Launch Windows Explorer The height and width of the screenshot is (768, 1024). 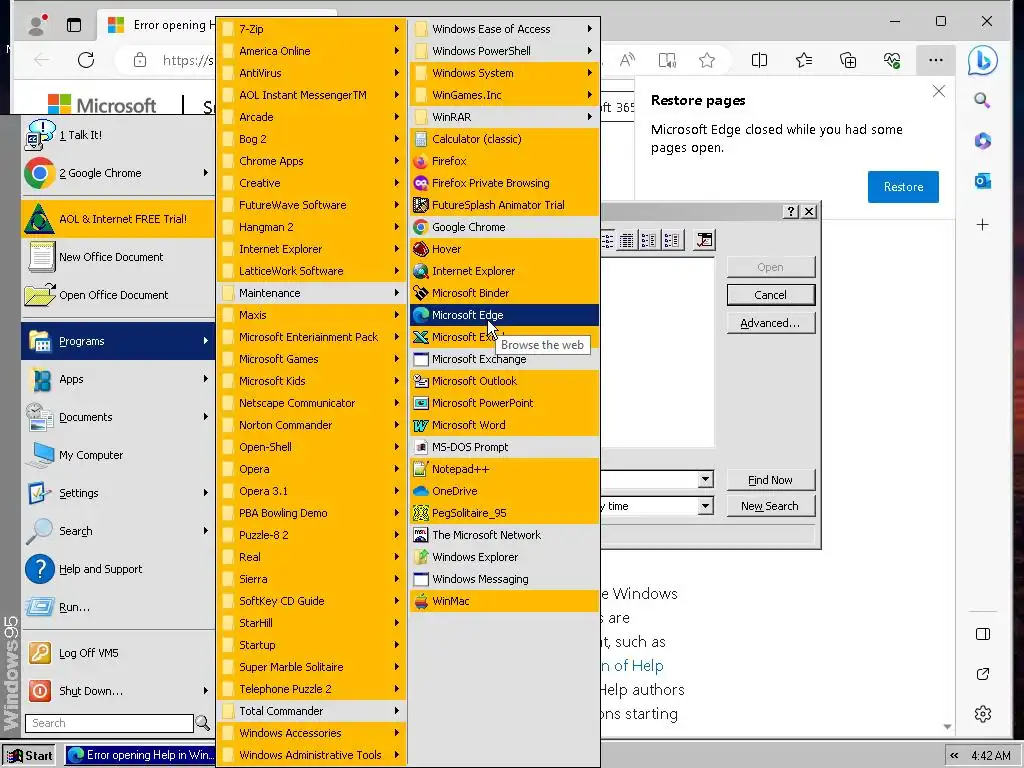coord(504,557)
